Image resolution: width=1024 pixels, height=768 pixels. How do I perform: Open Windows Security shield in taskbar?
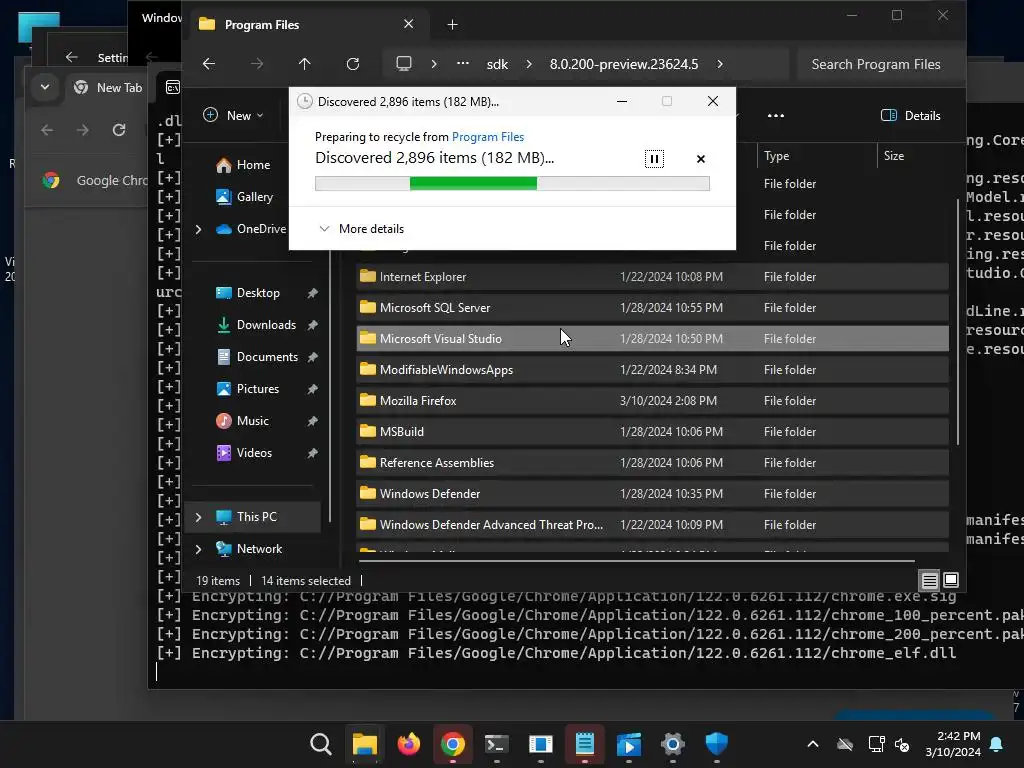tap(716, 744)
